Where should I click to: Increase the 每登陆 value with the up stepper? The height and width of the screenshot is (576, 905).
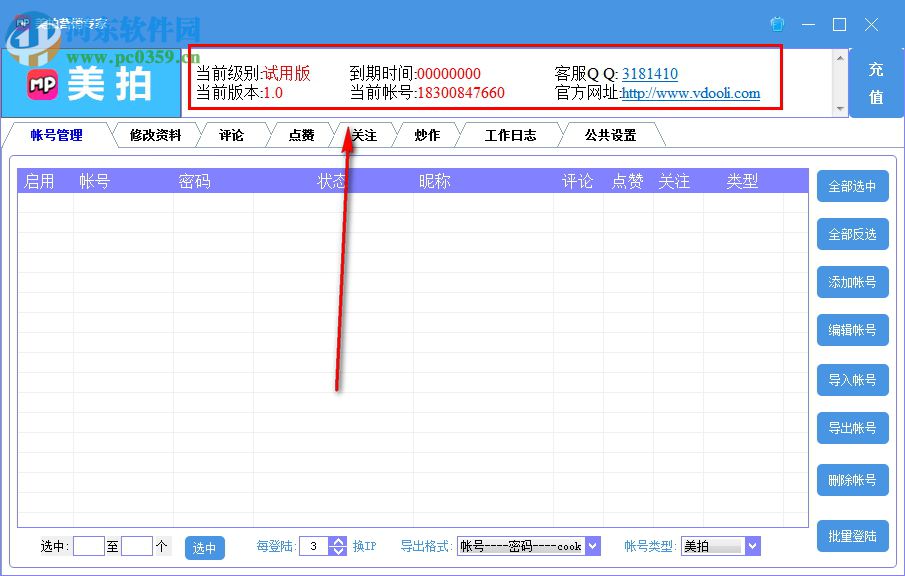[337, 541]
